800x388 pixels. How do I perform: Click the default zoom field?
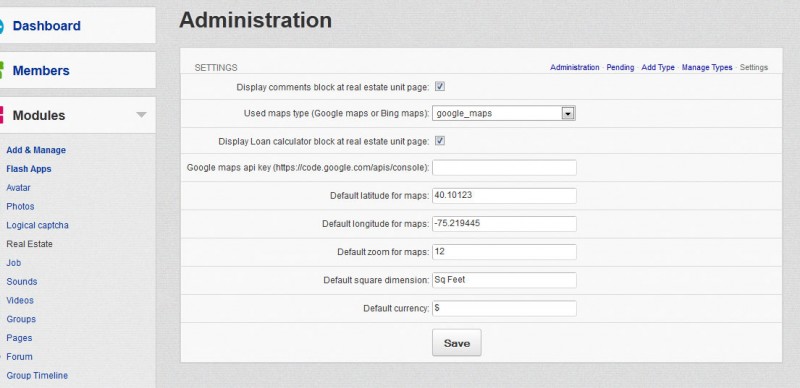coord(505,252)
